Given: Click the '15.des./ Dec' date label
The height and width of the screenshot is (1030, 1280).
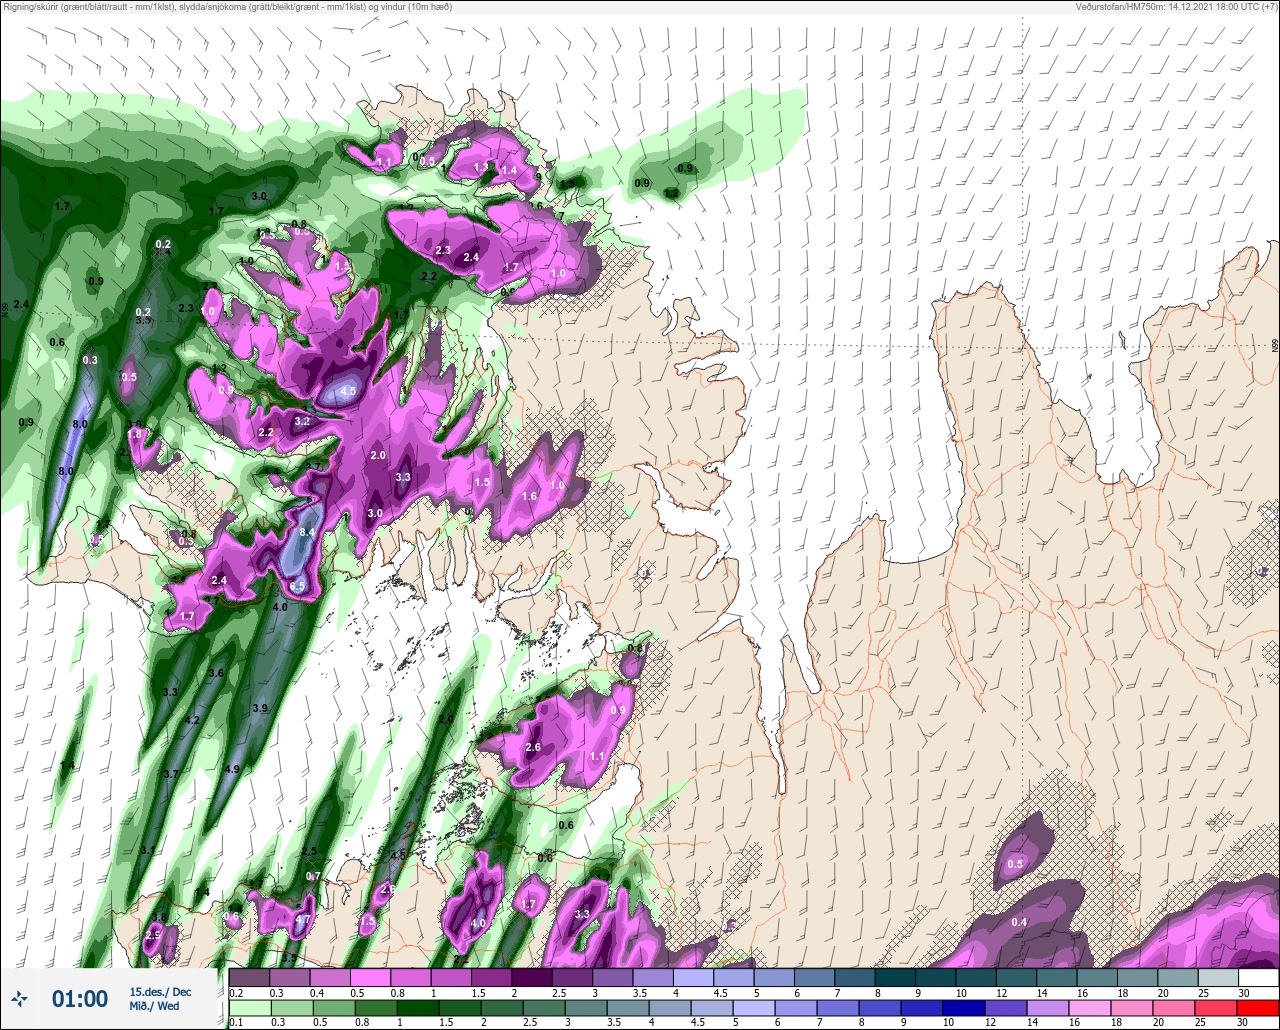Looking at the screenshot, I should pyautogui.click(x=160, y=991).
